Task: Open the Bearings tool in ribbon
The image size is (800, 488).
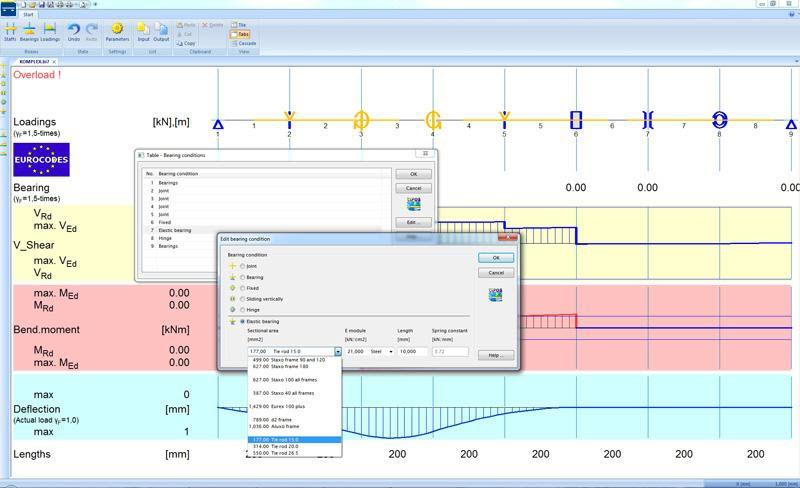Action: (x=29, y=31)
